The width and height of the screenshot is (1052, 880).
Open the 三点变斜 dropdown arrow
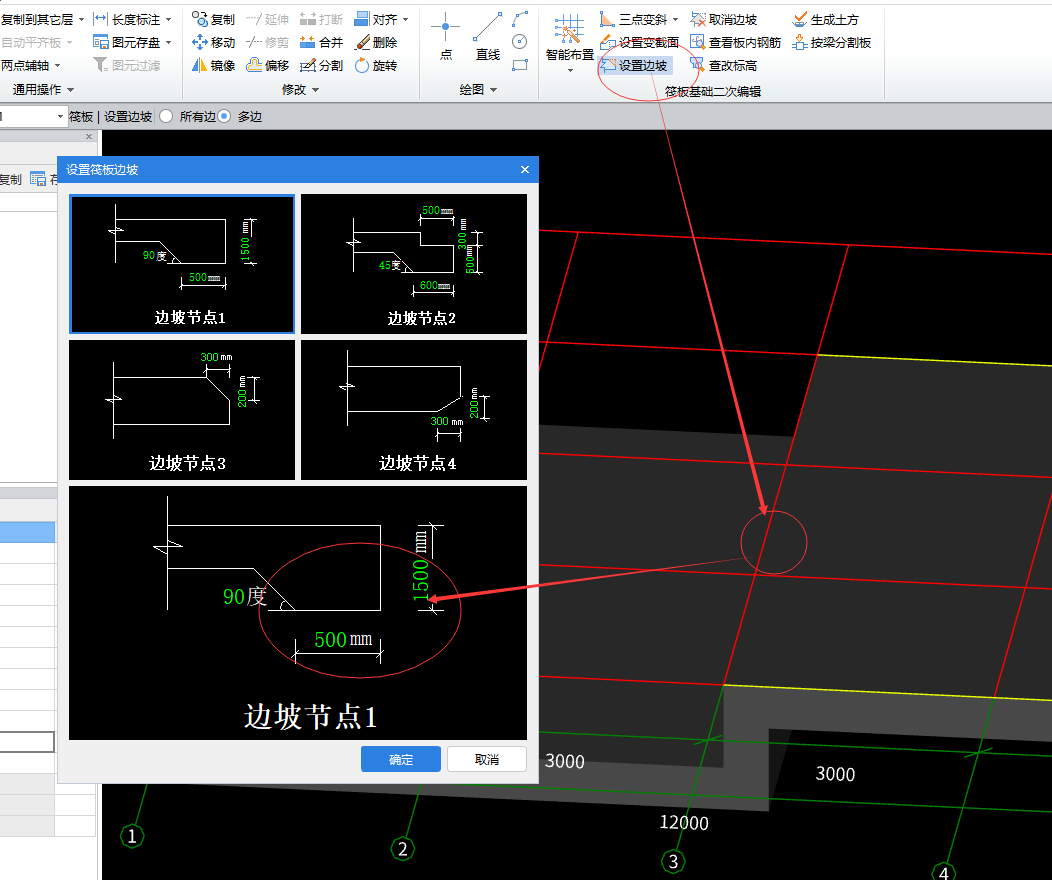click(675, 19)
